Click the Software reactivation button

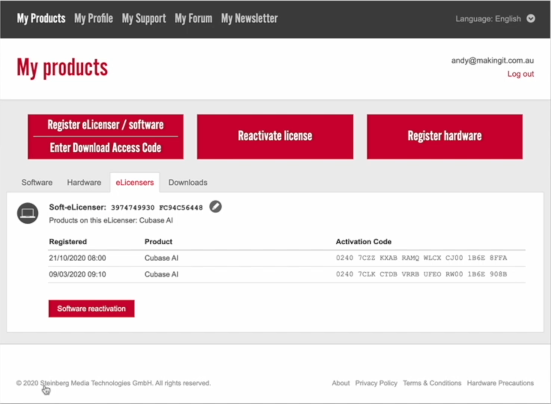click(91, 308)
